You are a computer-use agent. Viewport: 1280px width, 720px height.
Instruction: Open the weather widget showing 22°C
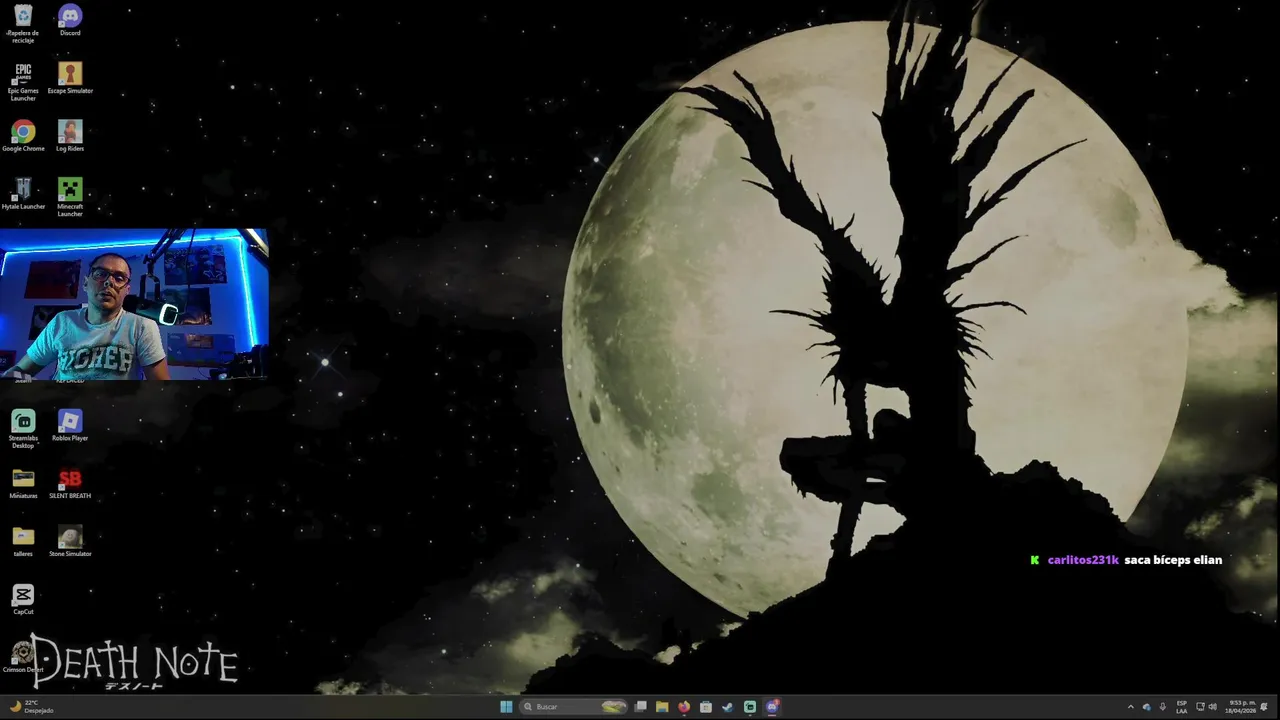[30, 707]
